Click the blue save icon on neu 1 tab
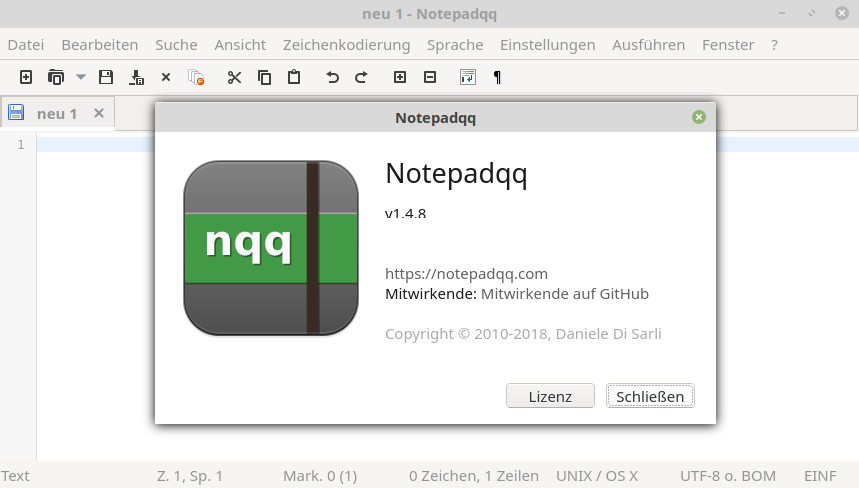Viewport: 859px width, 488px height. click(16, 112)
